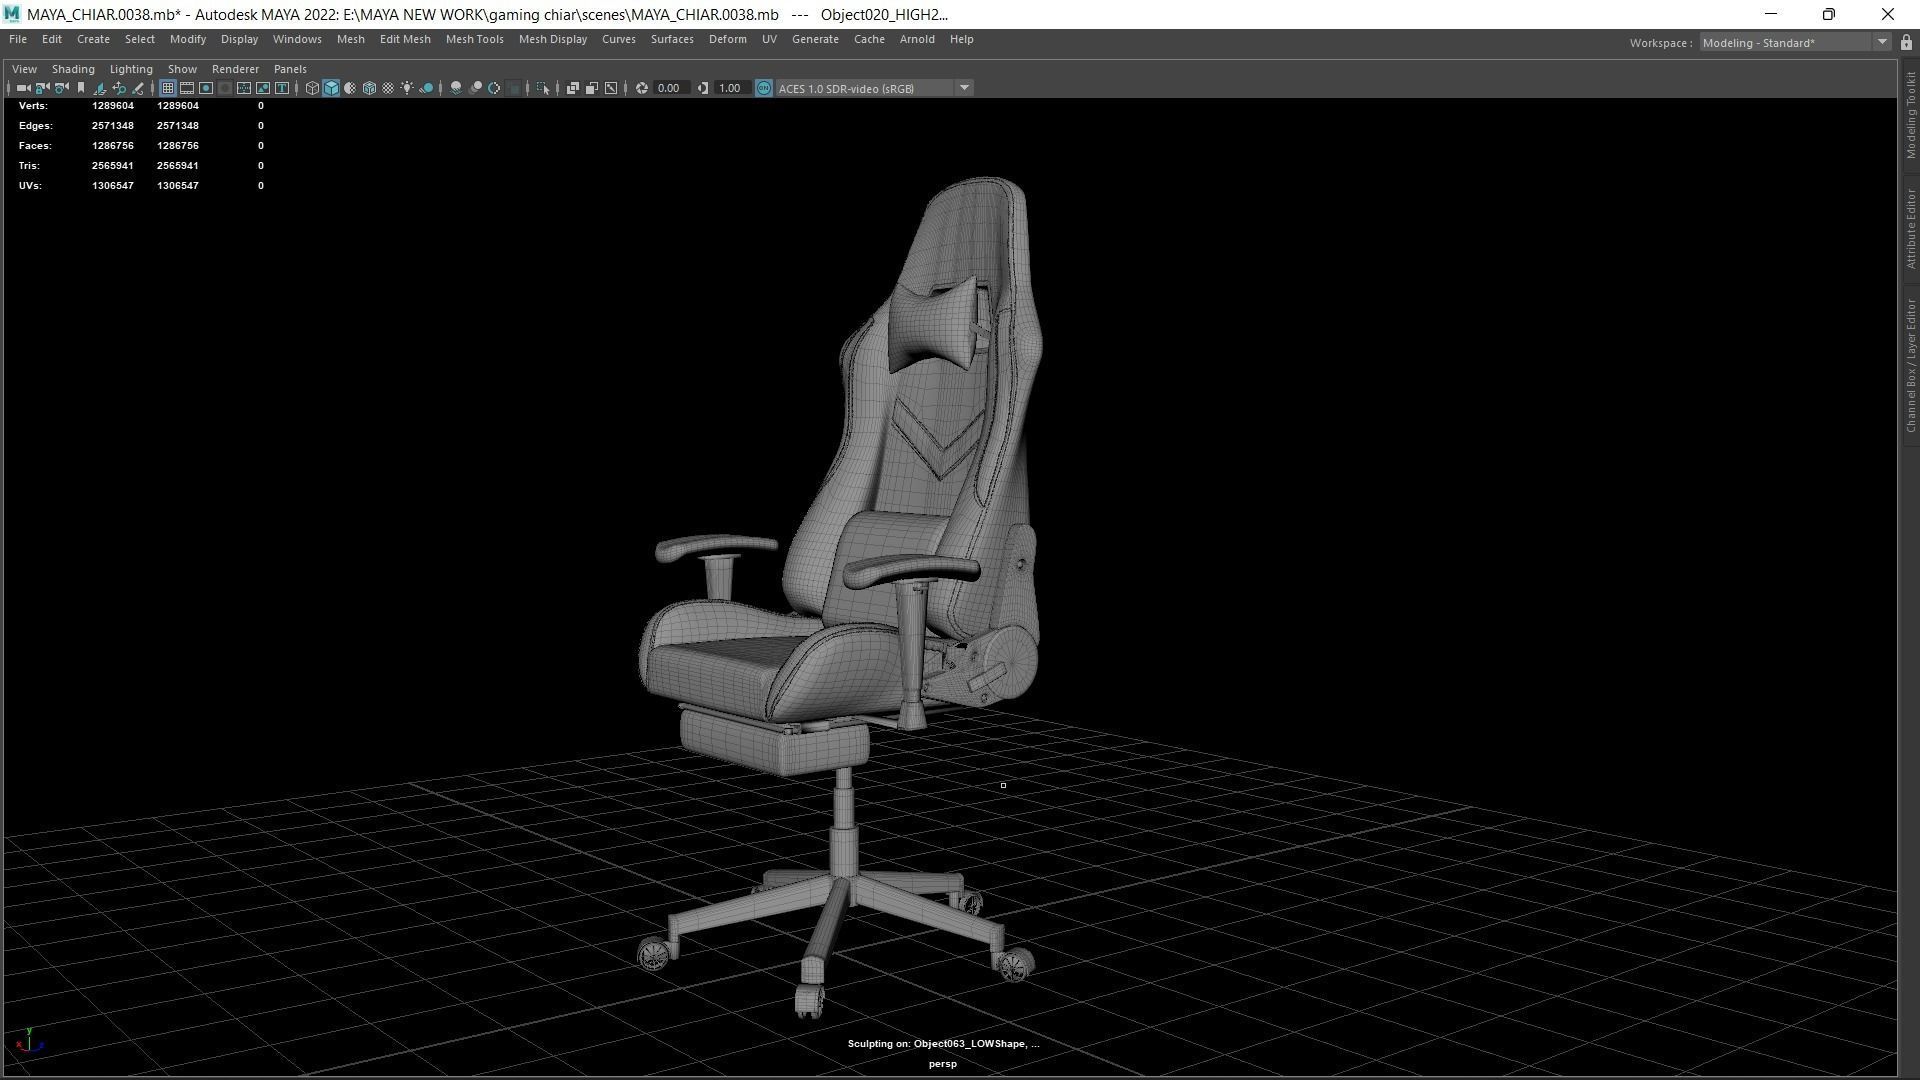Click the Gamma reset icon
Screen dimensions: 1920x1080
point(703,88)
